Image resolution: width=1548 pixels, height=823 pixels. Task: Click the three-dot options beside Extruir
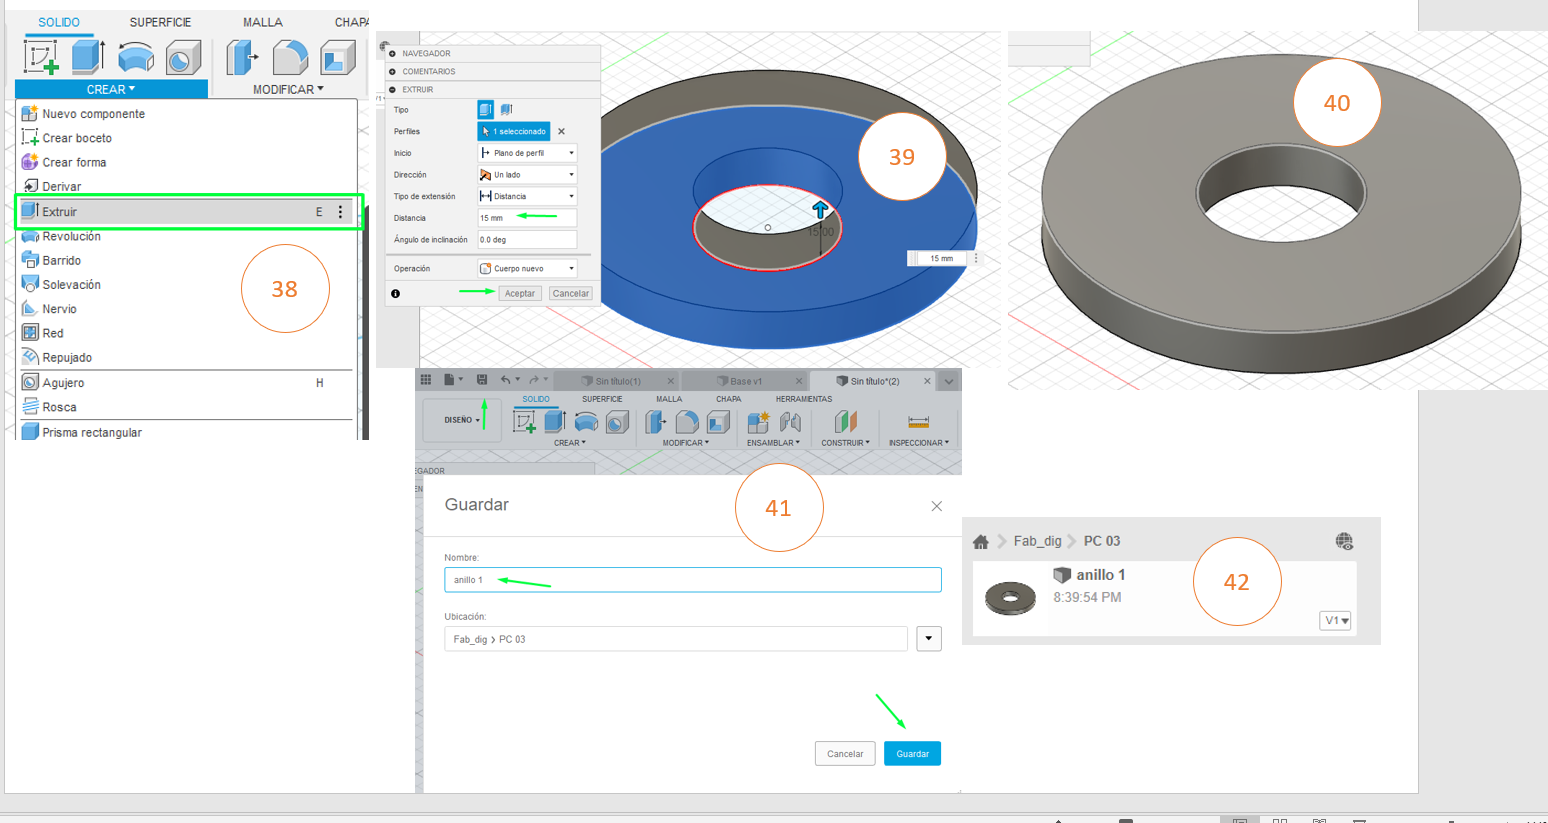(341, 212)
